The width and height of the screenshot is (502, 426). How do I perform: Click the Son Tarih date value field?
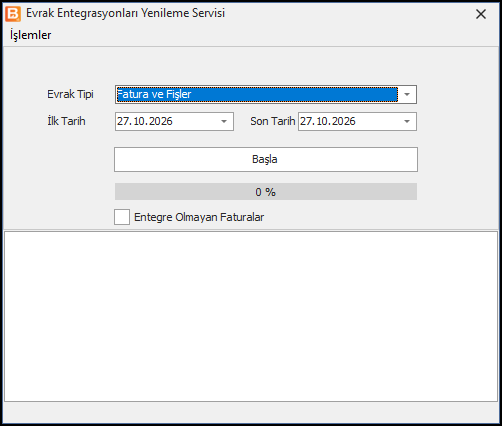(x=357, y=121)
